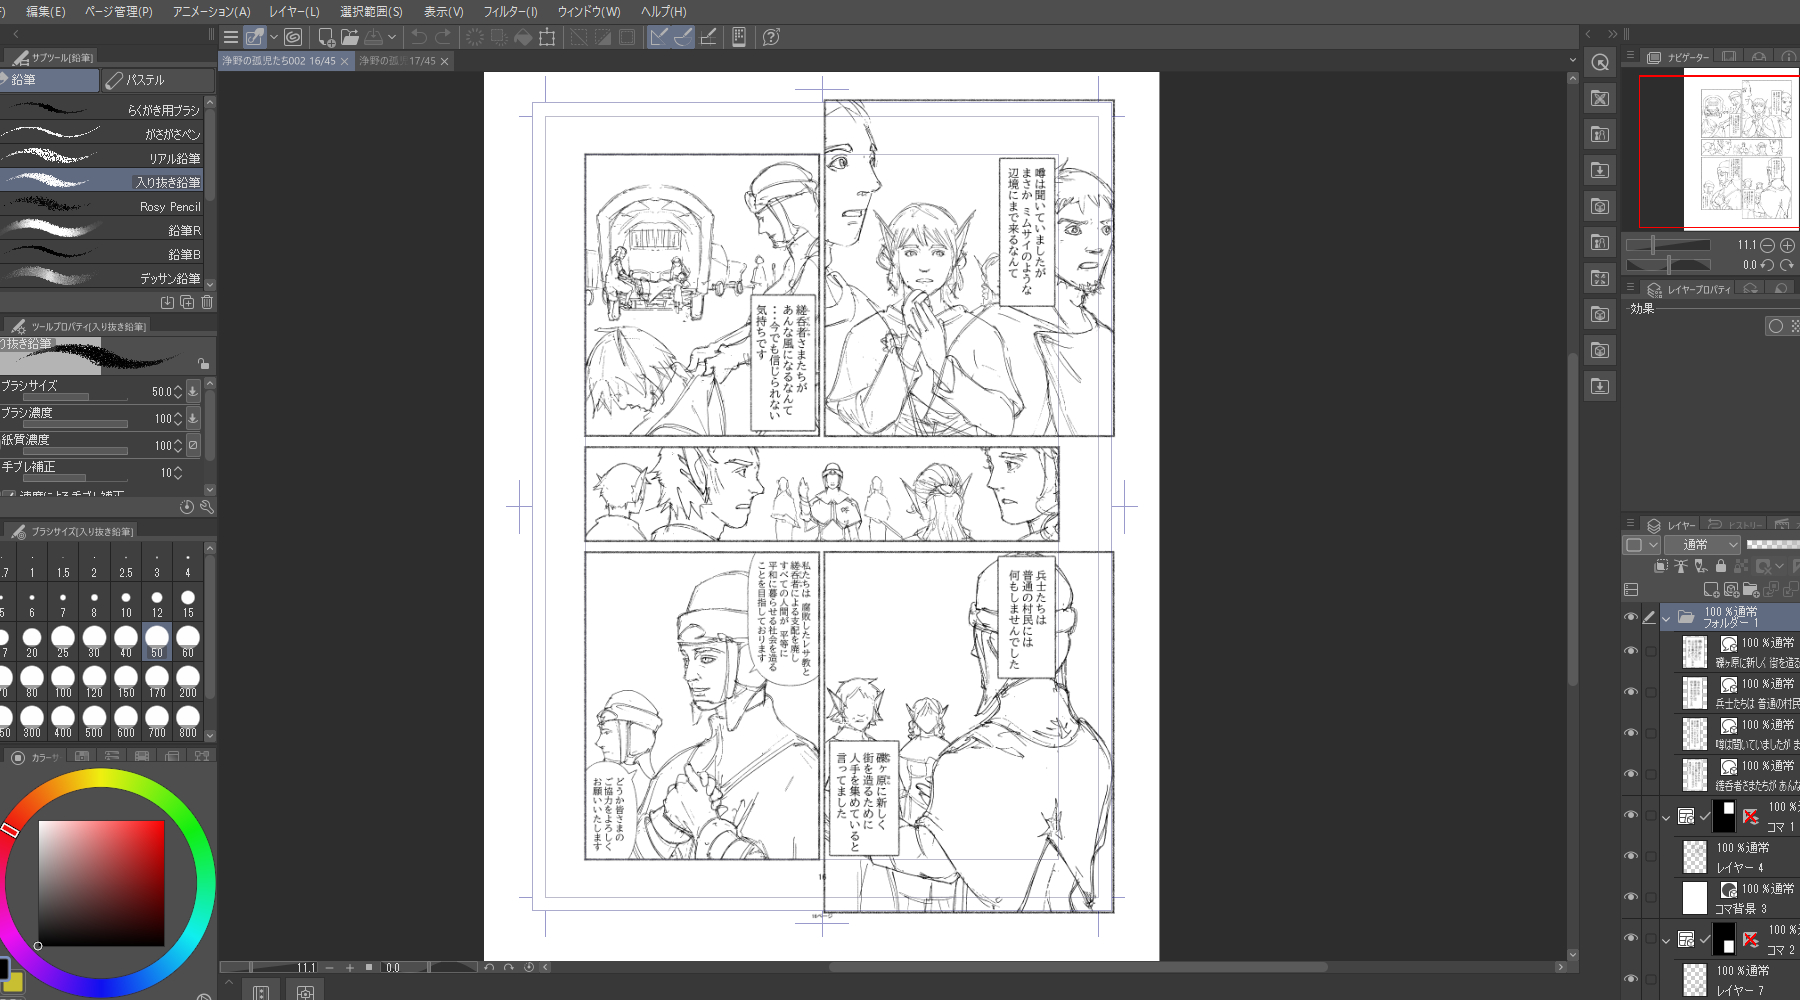Hide the レイヤー 4 layer
This screenshot has height=1000, width=1800.
[1631, 856]
